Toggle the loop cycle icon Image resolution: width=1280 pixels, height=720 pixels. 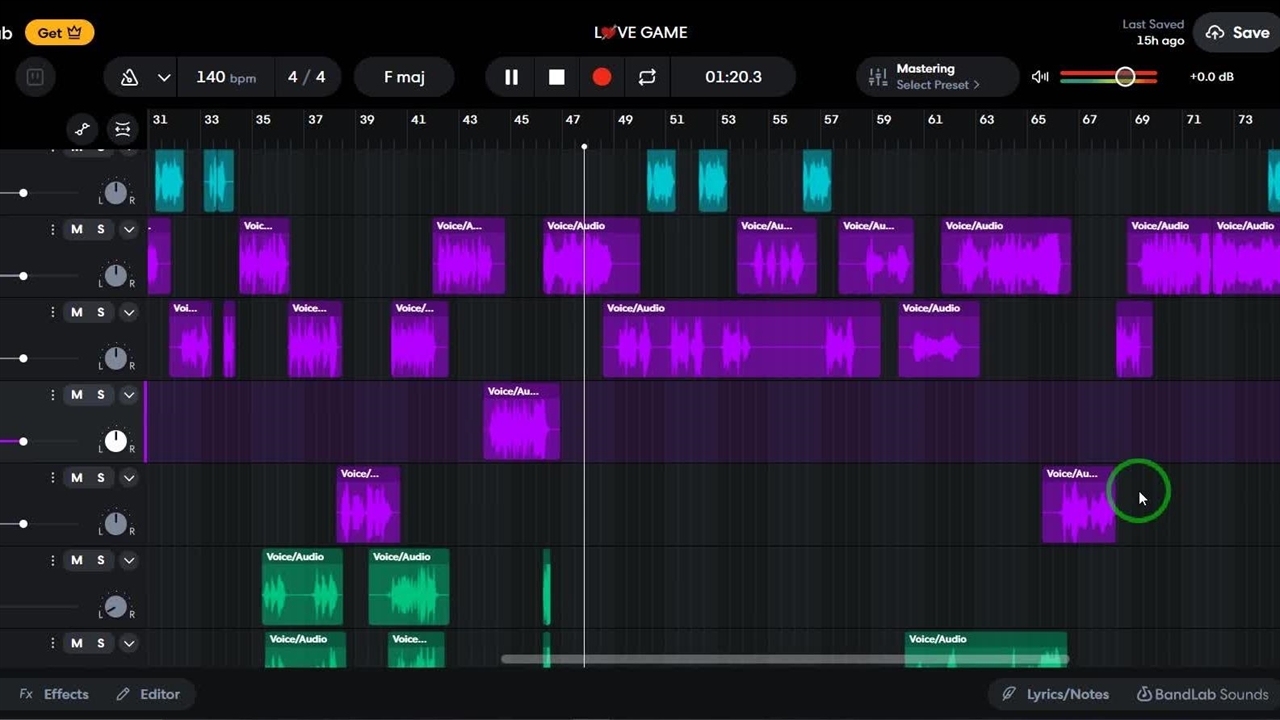[647, 77]
